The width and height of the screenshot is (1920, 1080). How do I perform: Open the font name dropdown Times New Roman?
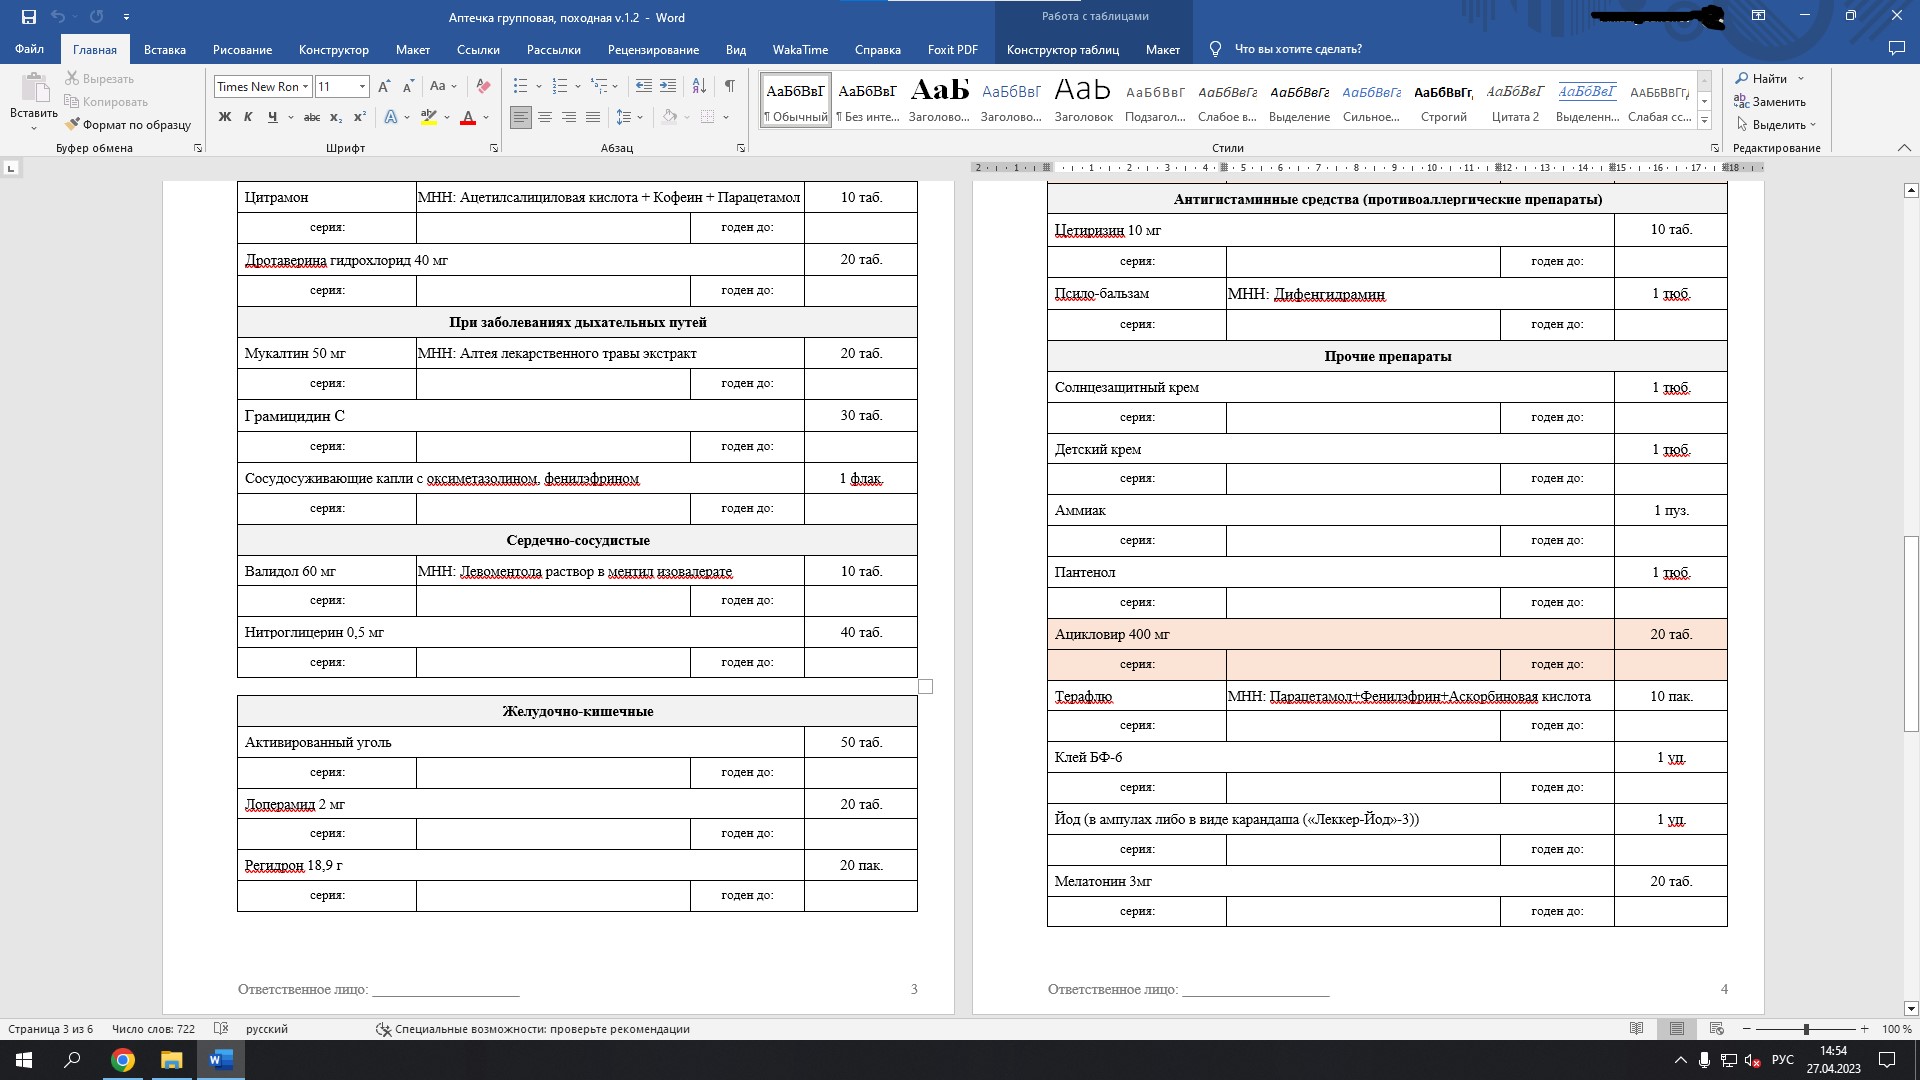(305, 87)
